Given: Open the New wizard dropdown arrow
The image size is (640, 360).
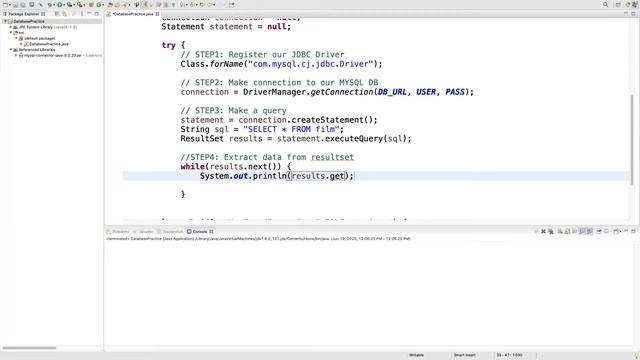Looking at the screenshot, I should tap(10, 5).
